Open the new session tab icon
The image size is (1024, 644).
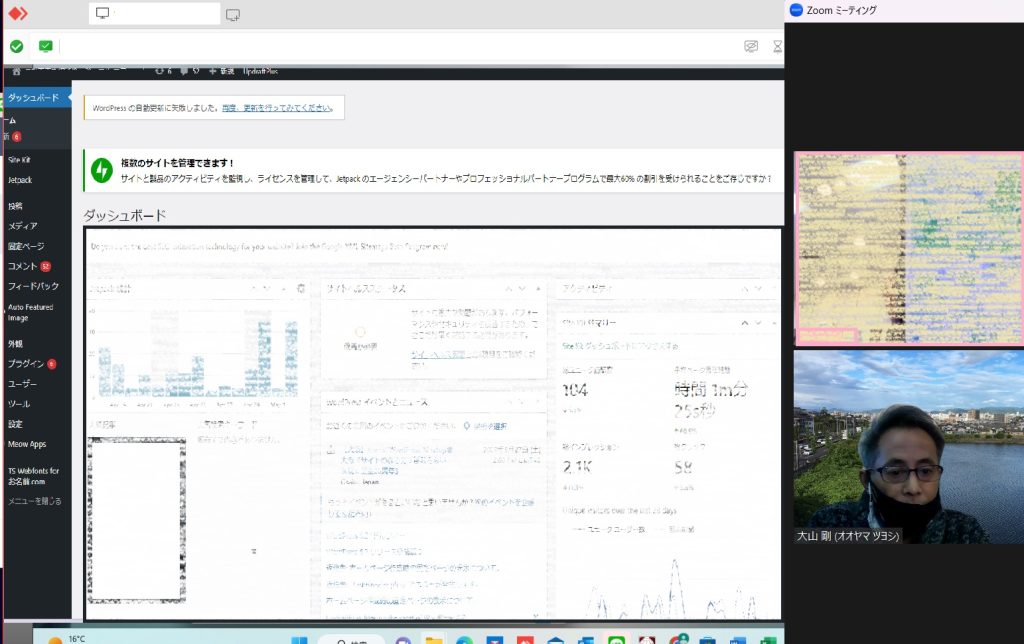pos(233,14)
